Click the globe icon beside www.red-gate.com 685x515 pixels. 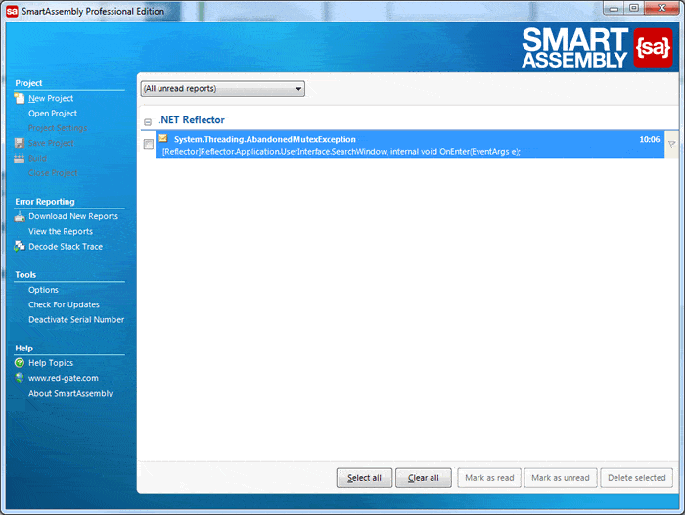[20, 378]
